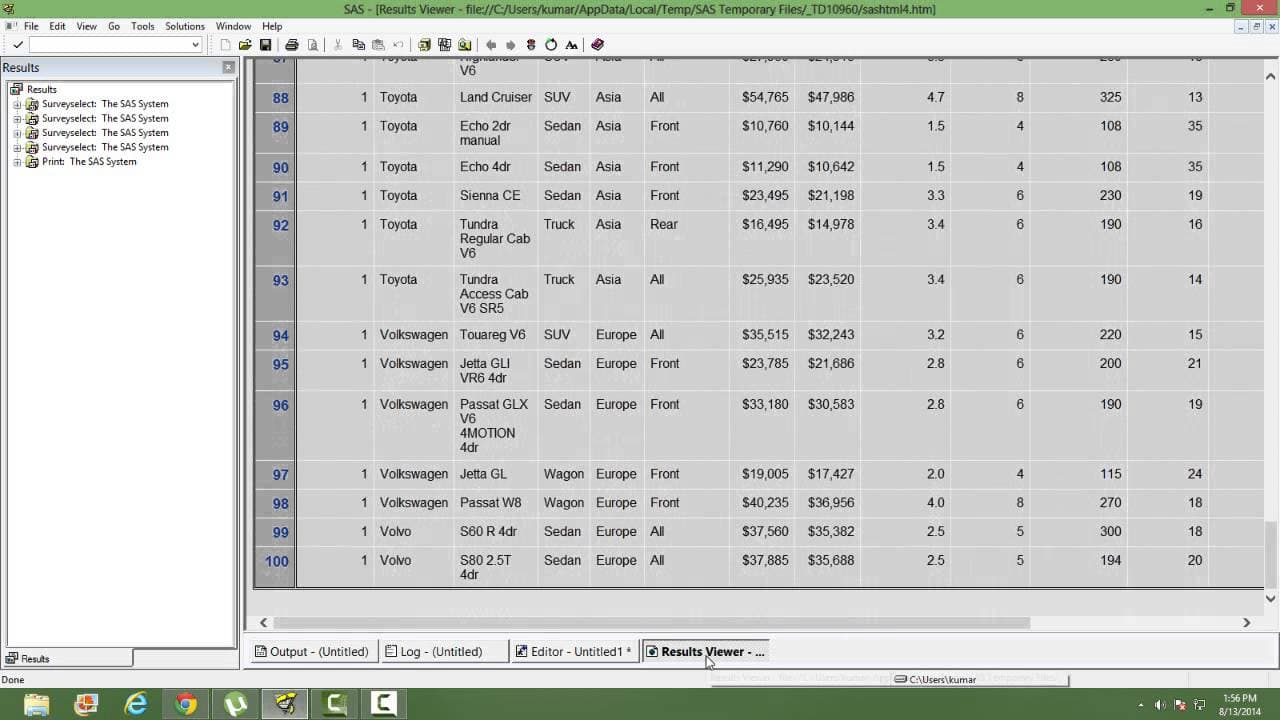The width and height of the screenshot is (1280, 720).
Task: Click the SAS application icon on the taskbar
Action: pyautogui.click(x=286, y=704)
